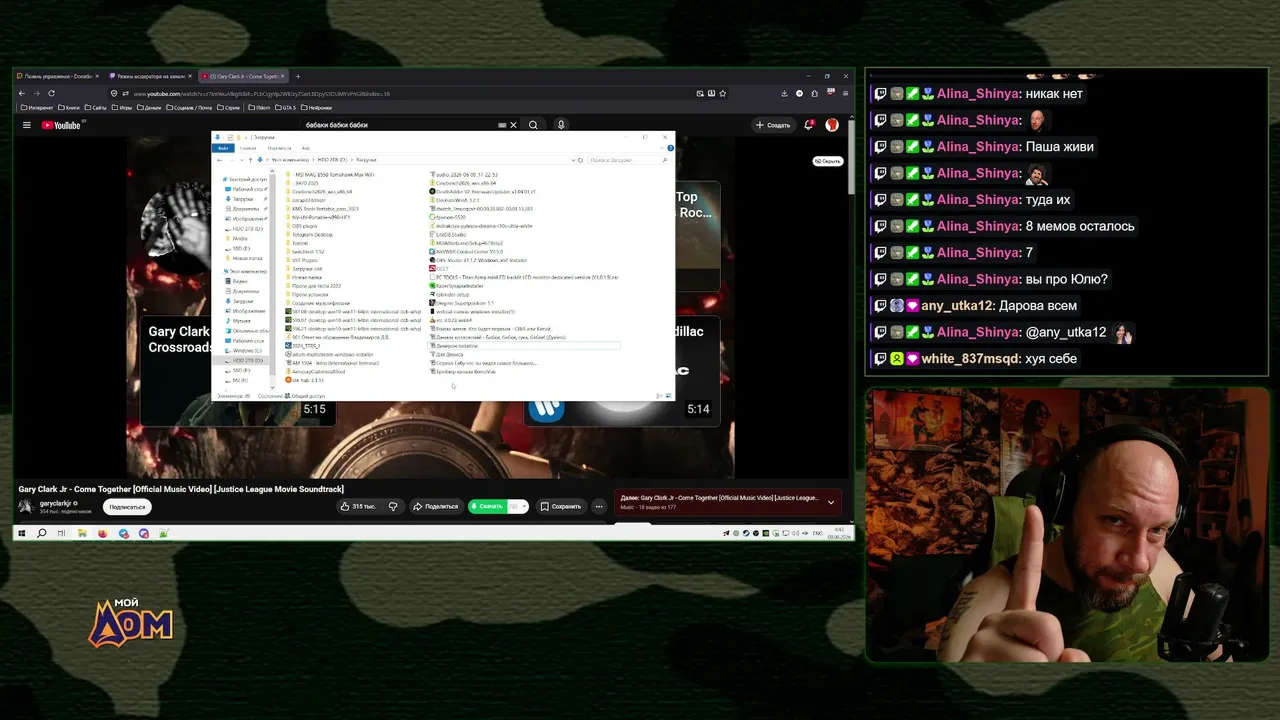Click the Создать create button on YouTube
Viewport: 1280px width, 720px height.
774,125
